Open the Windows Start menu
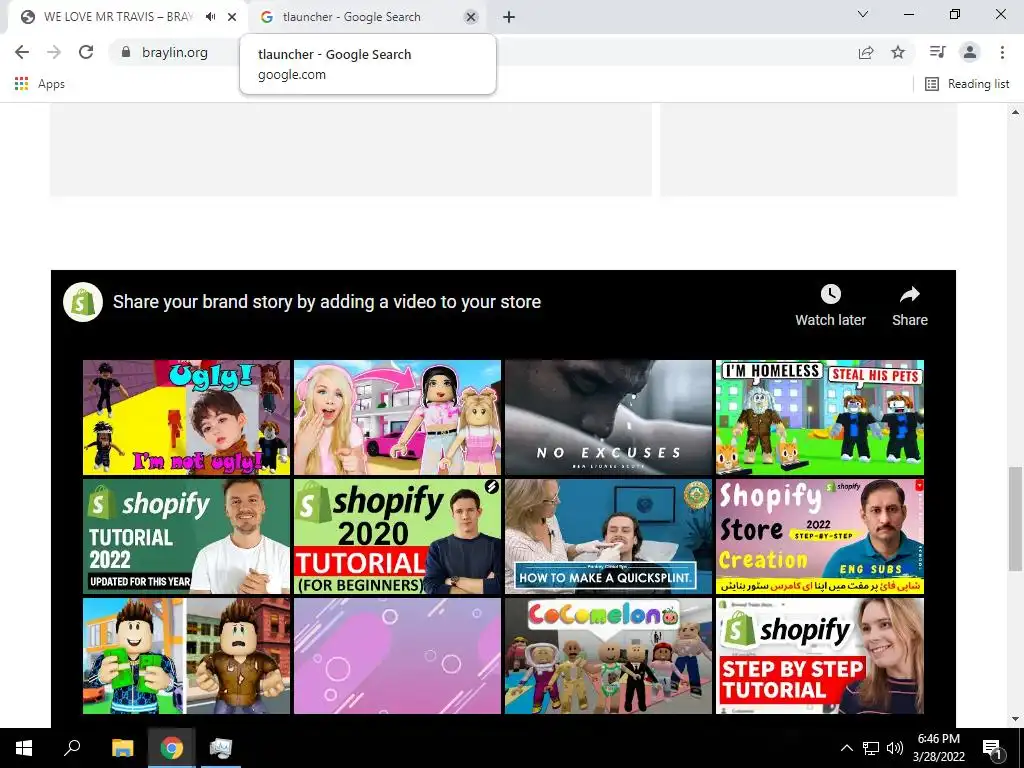Image resolution: width=1024 pixels, height=768 pixels. click(x=24, y=748)
